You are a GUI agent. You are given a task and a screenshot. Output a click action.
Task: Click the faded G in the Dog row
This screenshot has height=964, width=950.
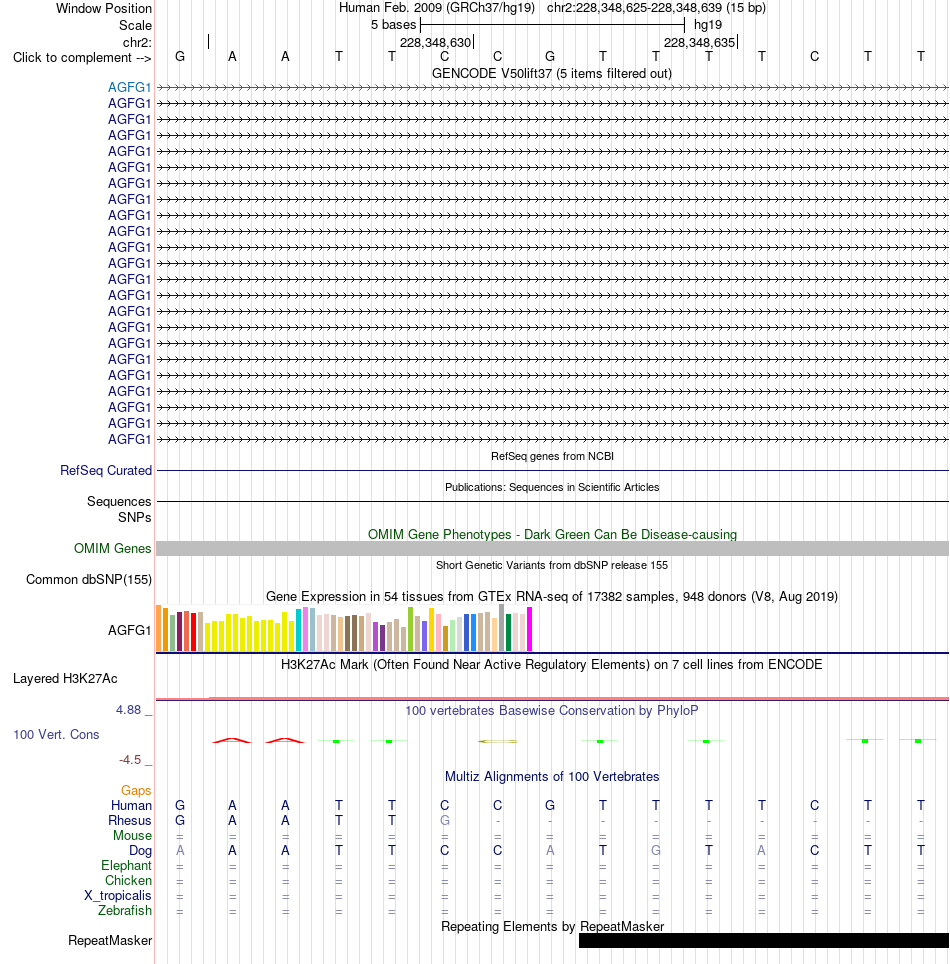pyautogui.click(x=656, y=850)
